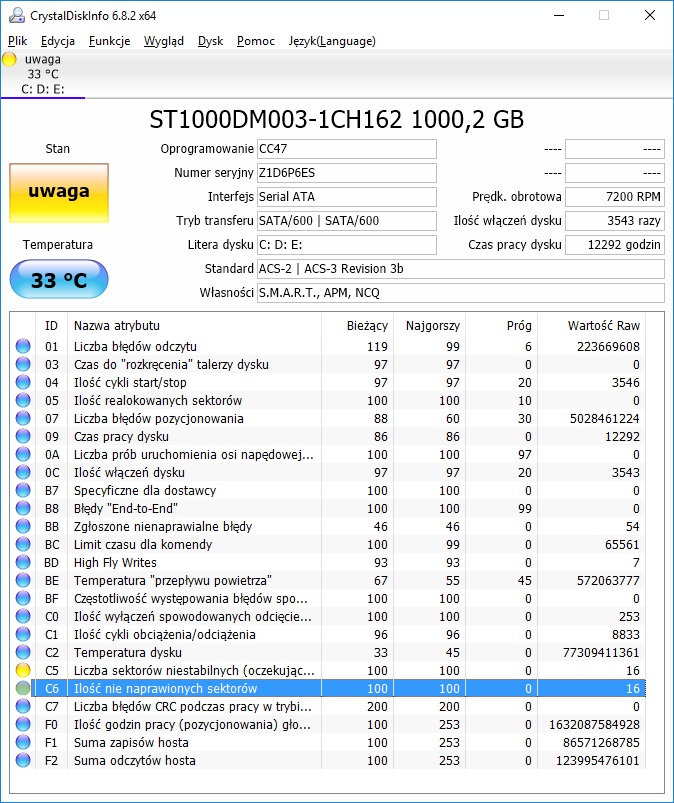Click status icon for attribute C7 CRC errors
Screen dimensions: 674x803
coord(23,706)
